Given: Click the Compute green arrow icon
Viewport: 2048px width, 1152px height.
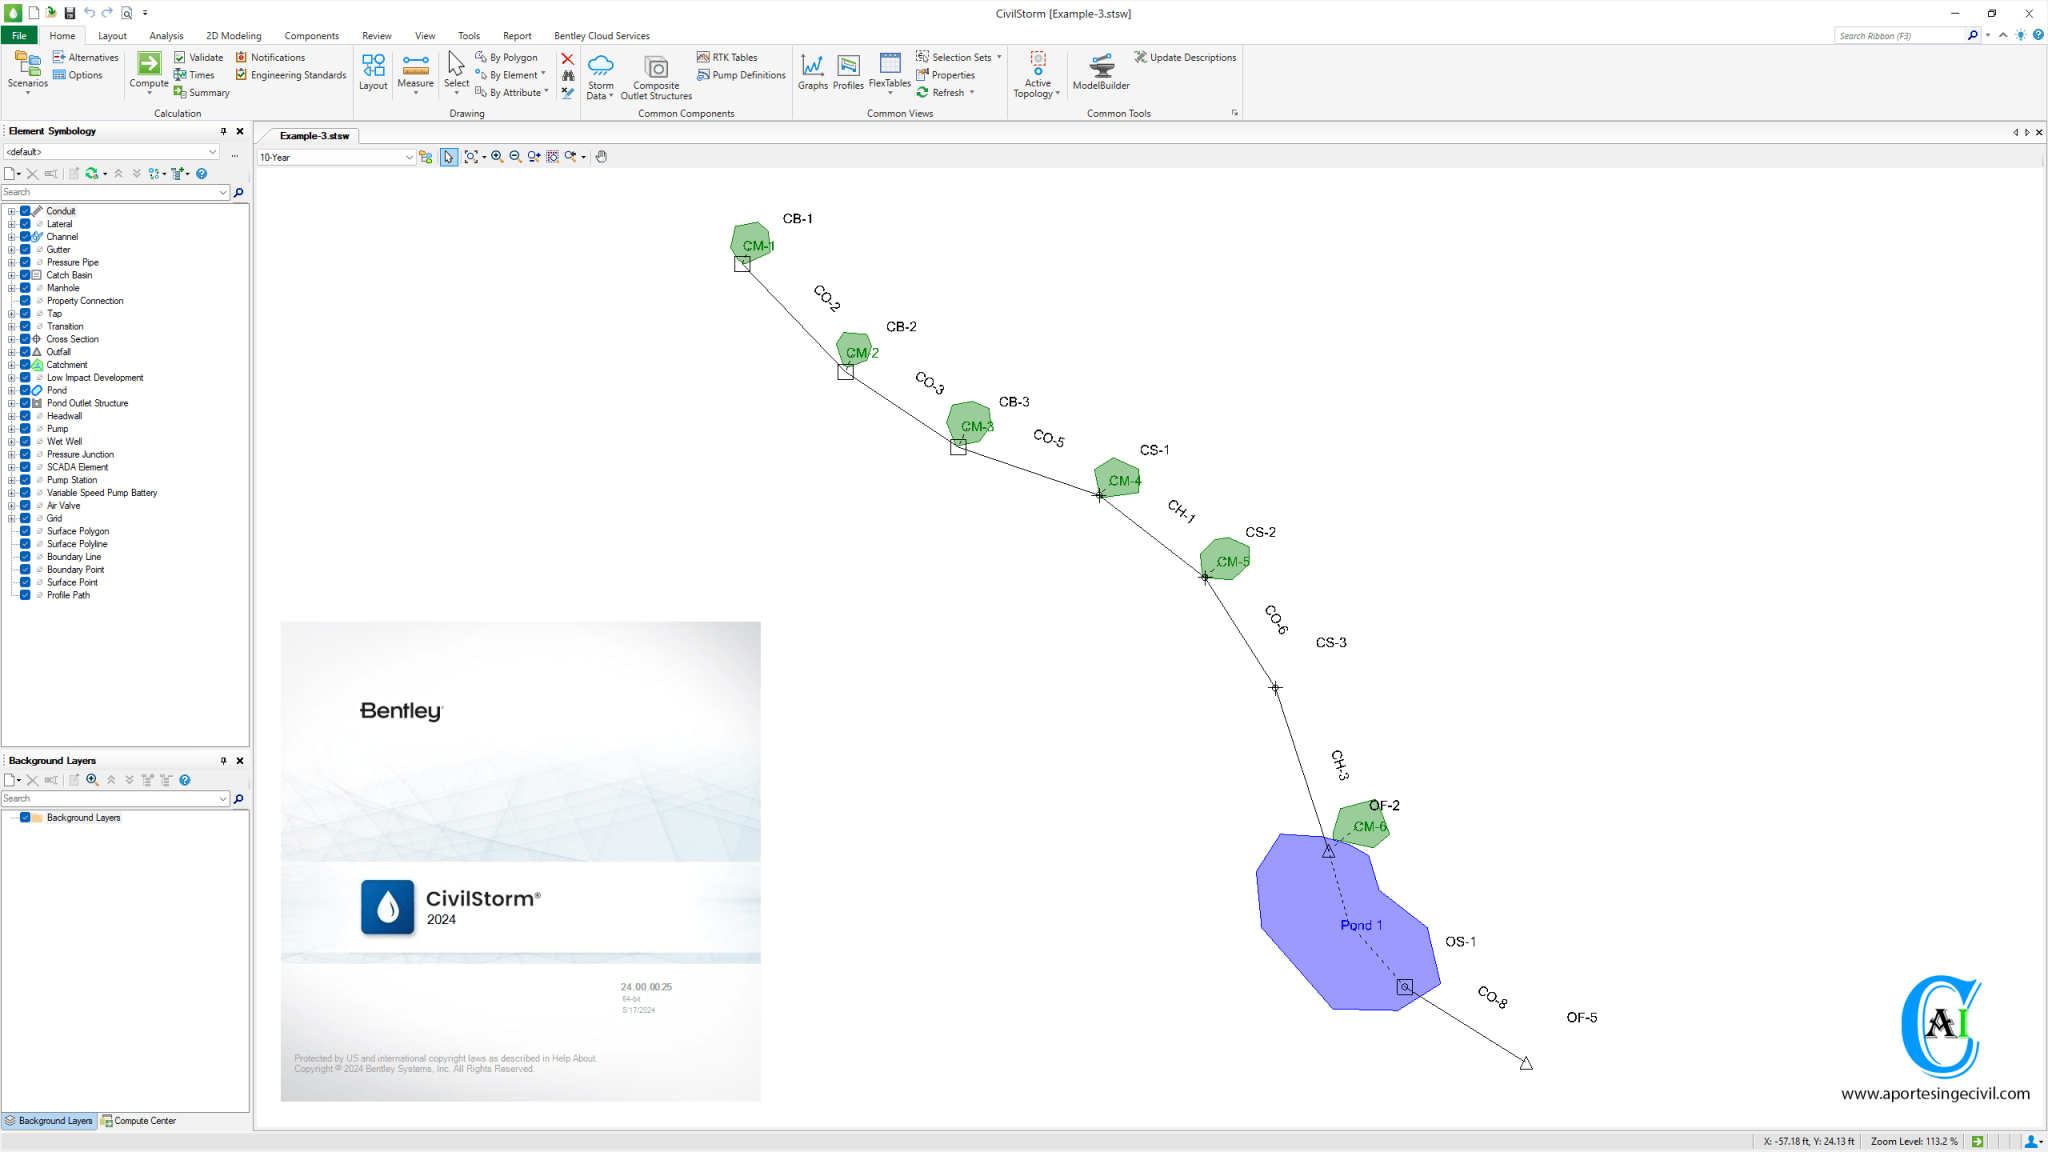Looking at the screenshot, I should coord(149,65).
